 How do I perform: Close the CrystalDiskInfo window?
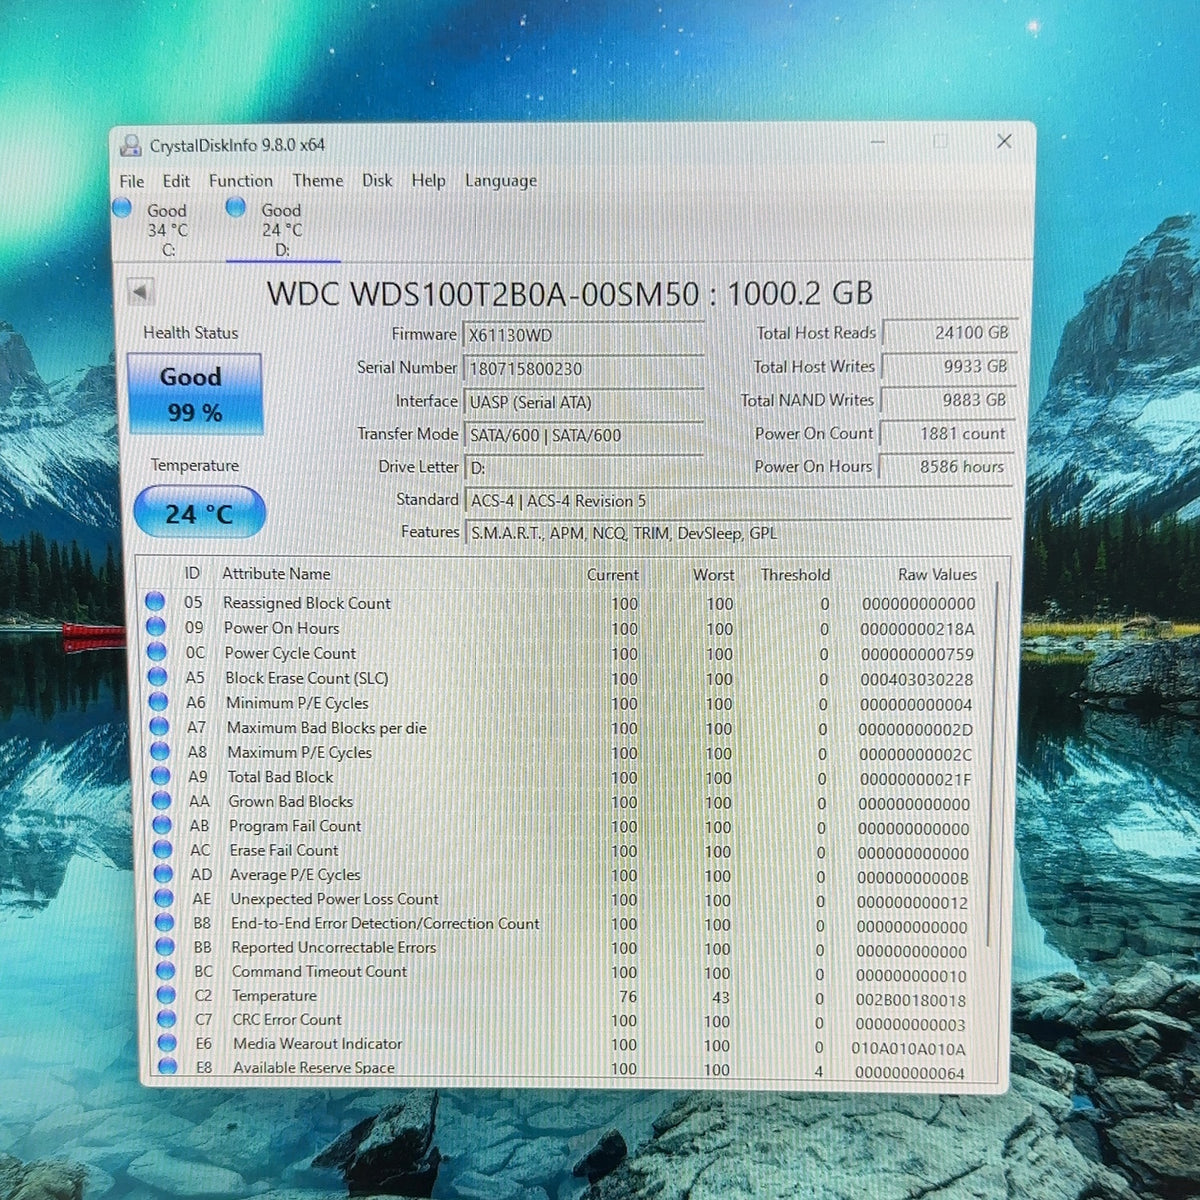1004,142
